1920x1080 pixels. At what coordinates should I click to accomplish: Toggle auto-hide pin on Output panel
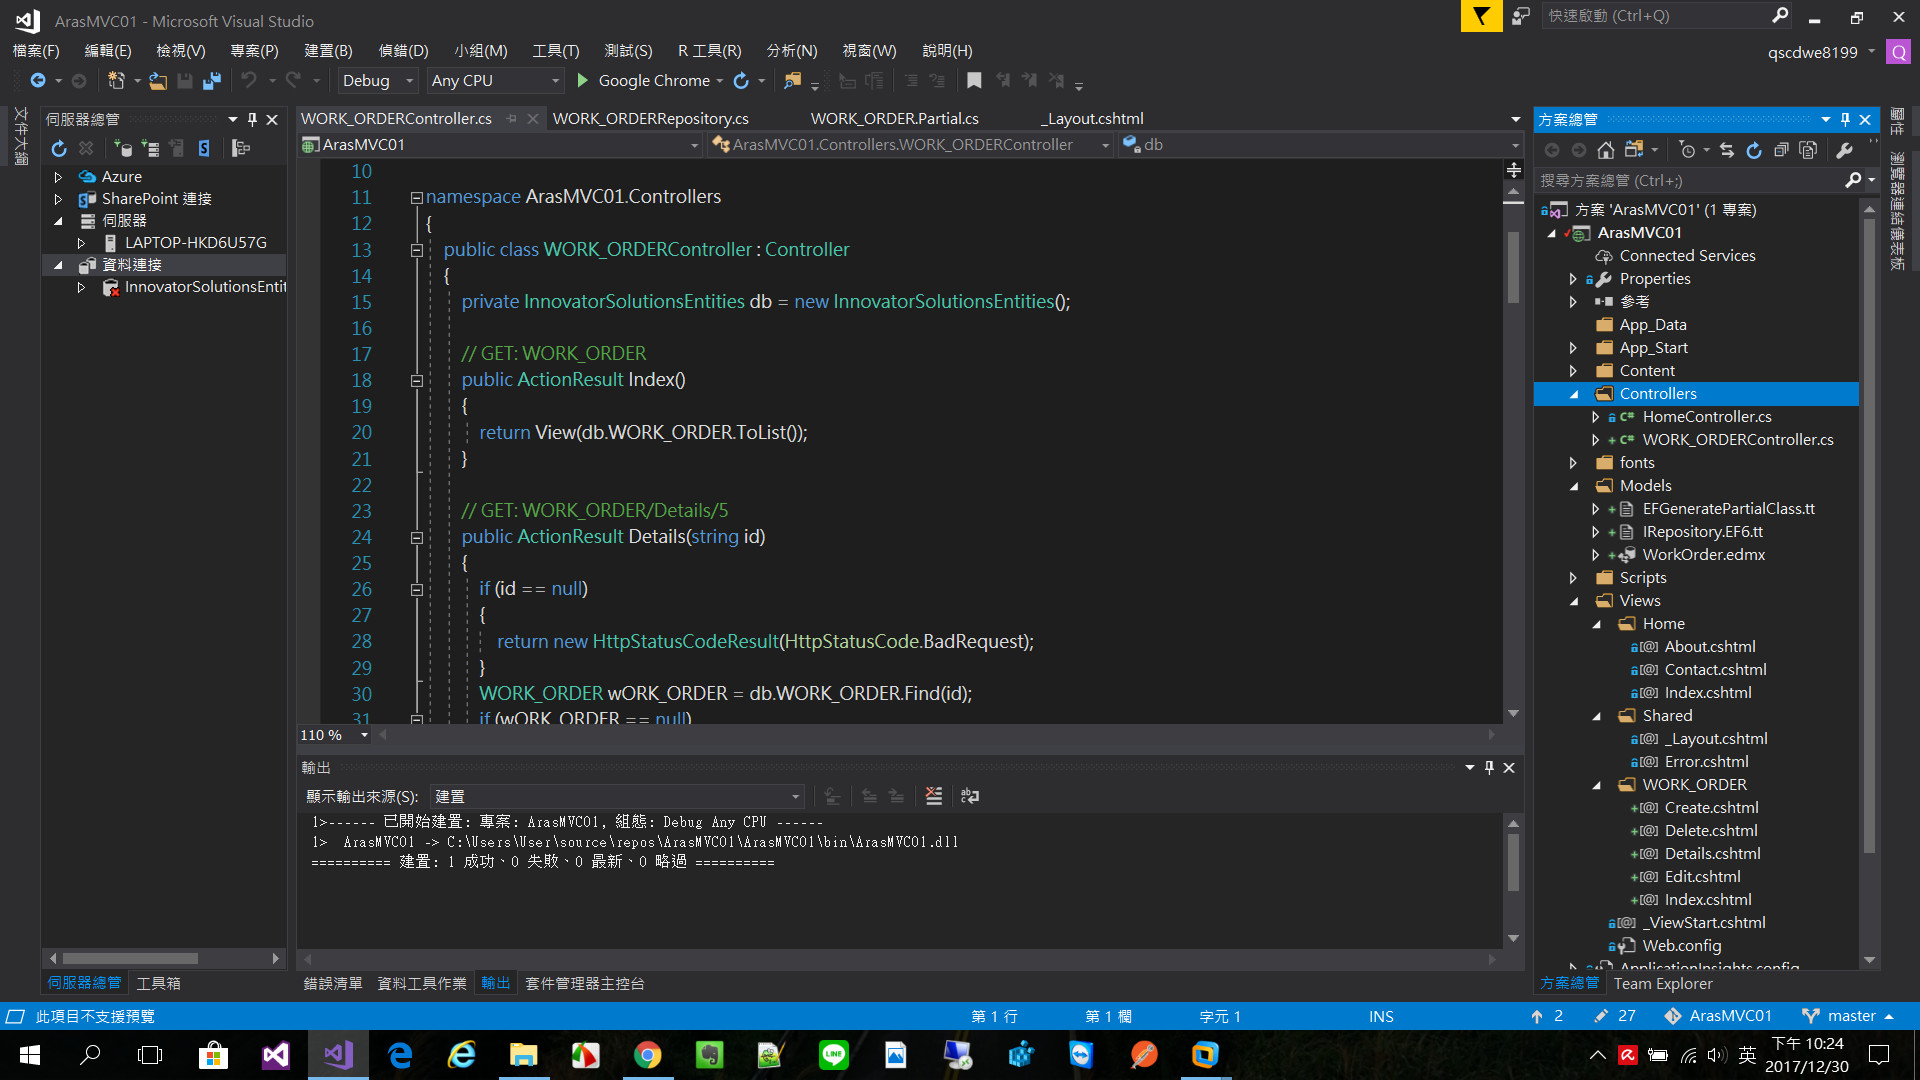click(x=1489, y=767)
